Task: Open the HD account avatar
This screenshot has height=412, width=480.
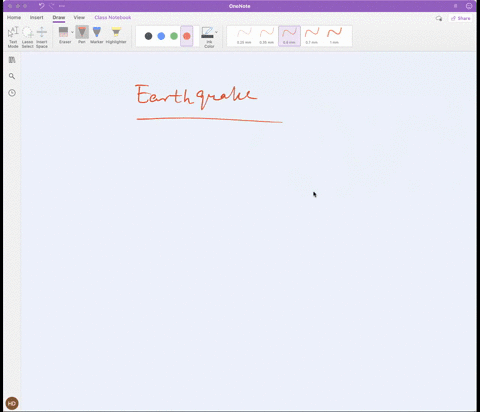Action: 12,403
